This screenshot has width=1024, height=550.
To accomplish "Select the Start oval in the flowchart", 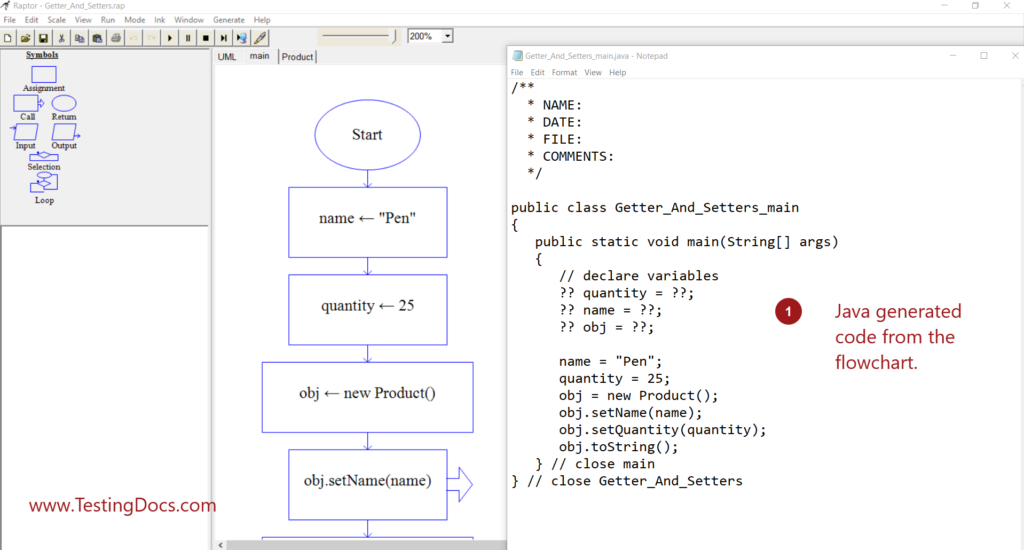I will [x=367, y=135].
